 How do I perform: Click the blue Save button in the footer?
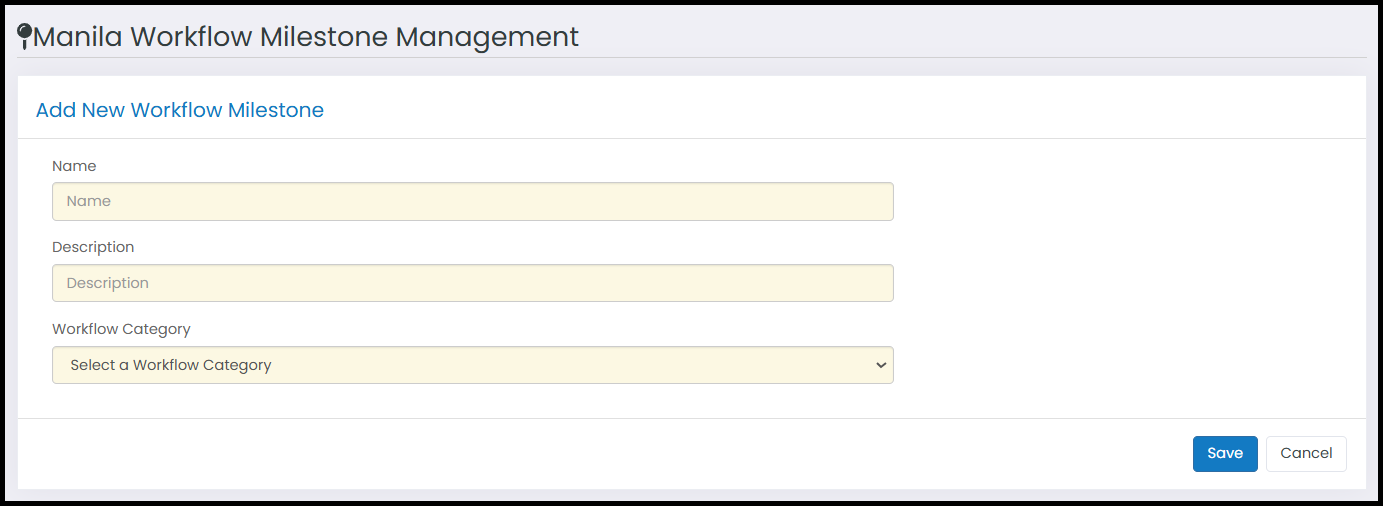(x=1225, y=453)
